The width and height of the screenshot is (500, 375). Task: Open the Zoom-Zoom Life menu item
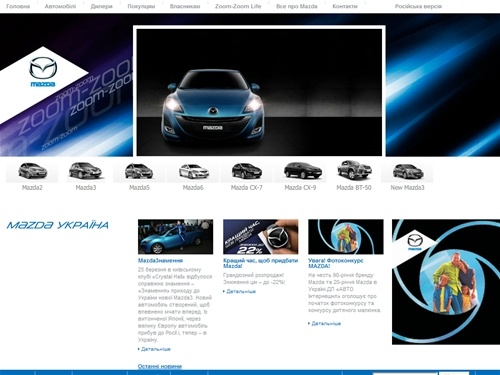pos(238,6)
